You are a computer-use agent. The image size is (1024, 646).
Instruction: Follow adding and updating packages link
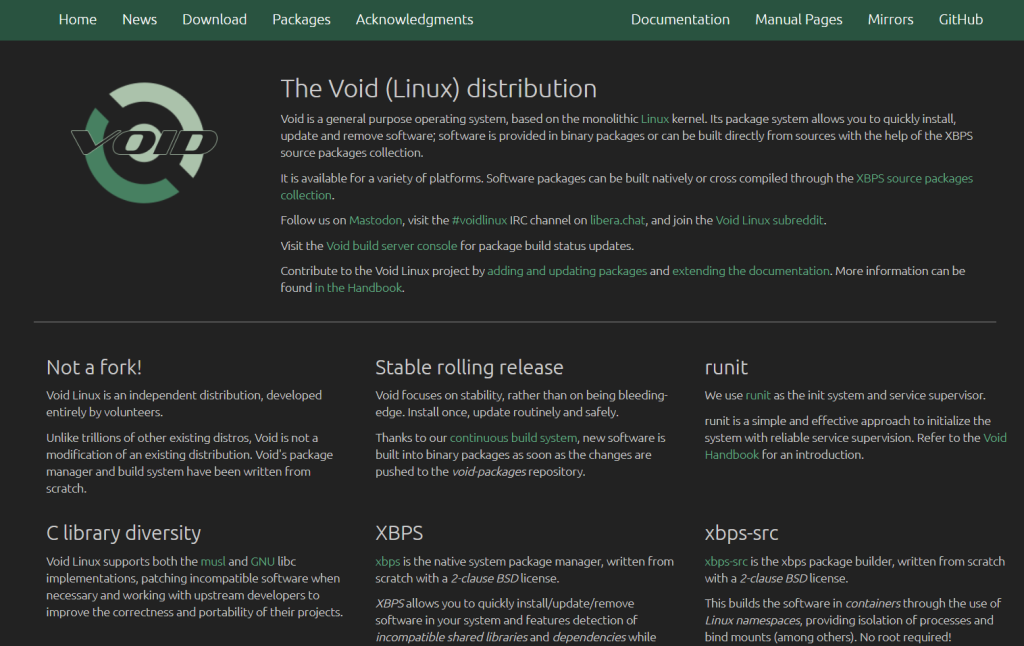tap(567, 271)
